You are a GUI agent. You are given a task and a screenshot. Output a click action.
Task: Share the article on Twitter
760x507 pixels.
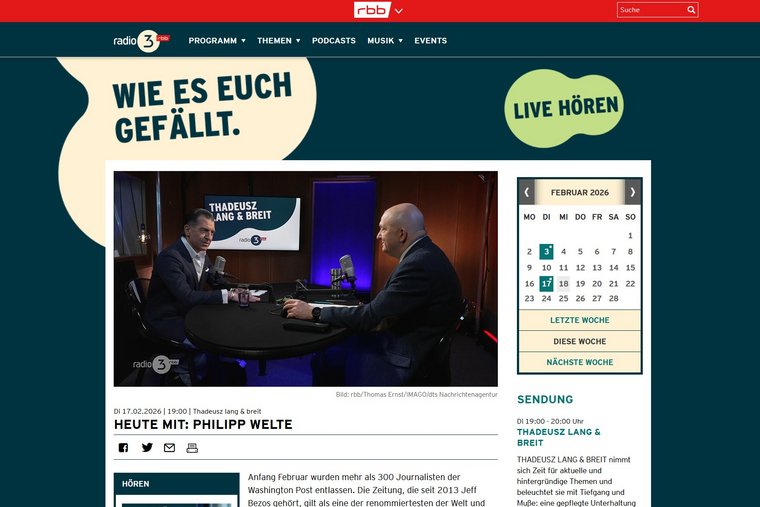coord(147,448)
